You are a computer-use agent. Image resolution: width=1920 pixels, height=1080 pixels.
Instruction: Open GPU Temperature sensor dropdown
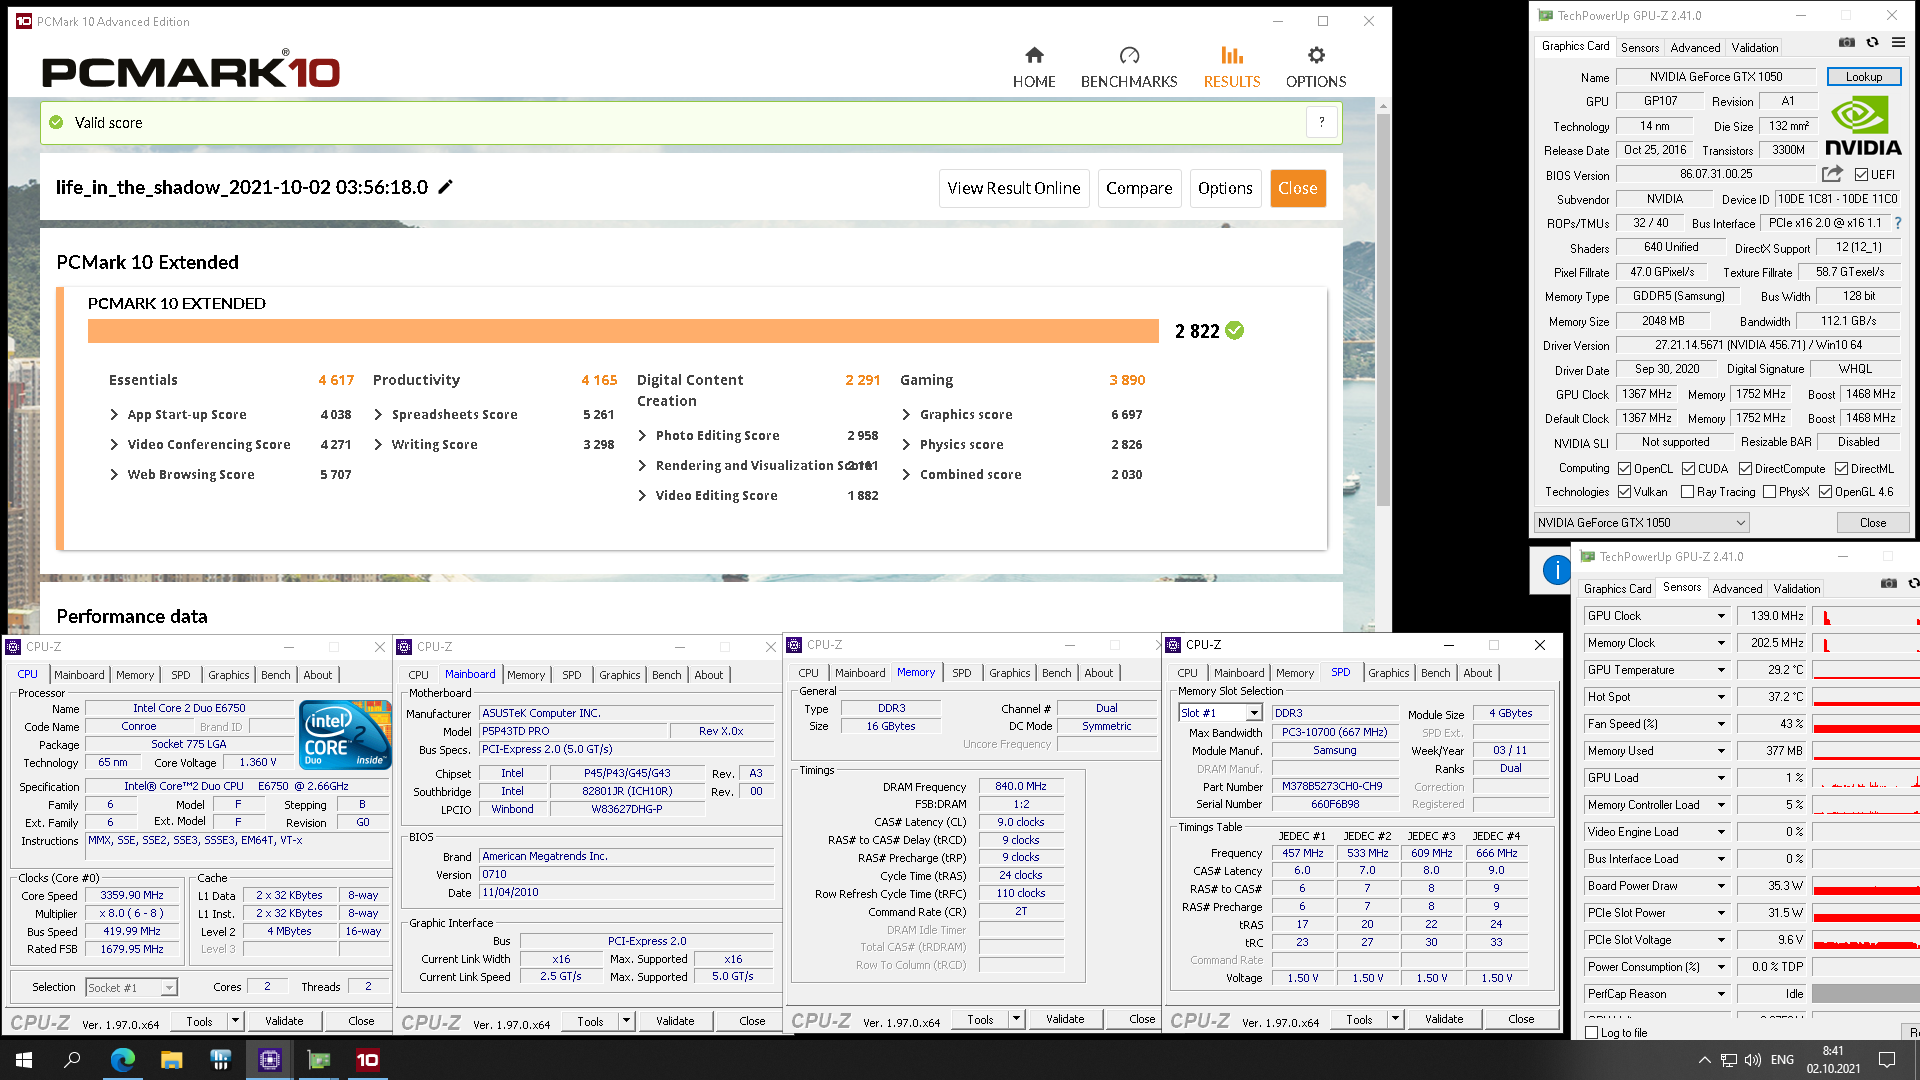click(x=1721, y=670)
